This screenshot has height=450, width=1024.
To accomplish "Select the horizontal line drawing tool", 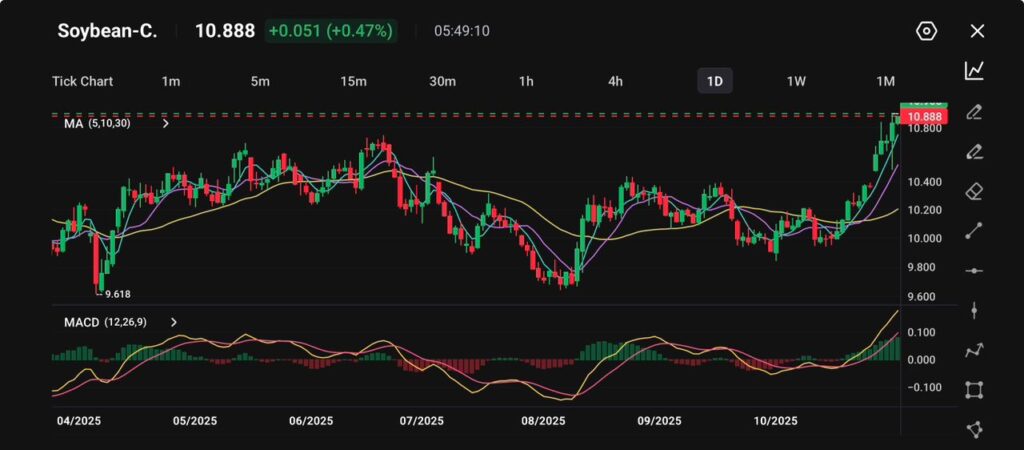I will point(974,271).
